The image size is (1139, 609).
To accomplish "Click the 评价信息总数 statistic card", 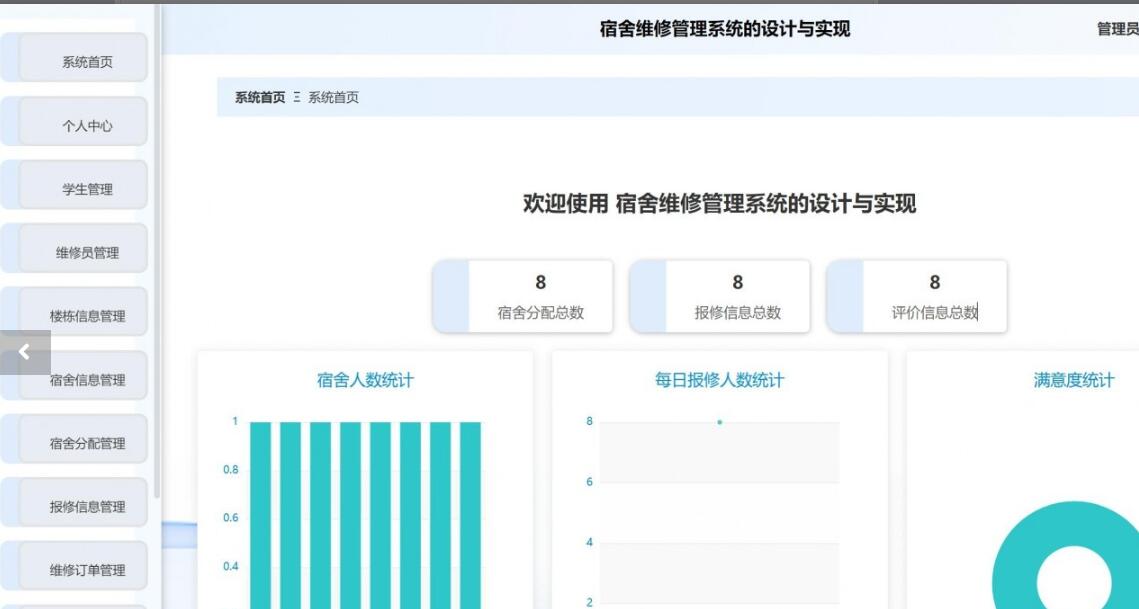I will 934,297.
